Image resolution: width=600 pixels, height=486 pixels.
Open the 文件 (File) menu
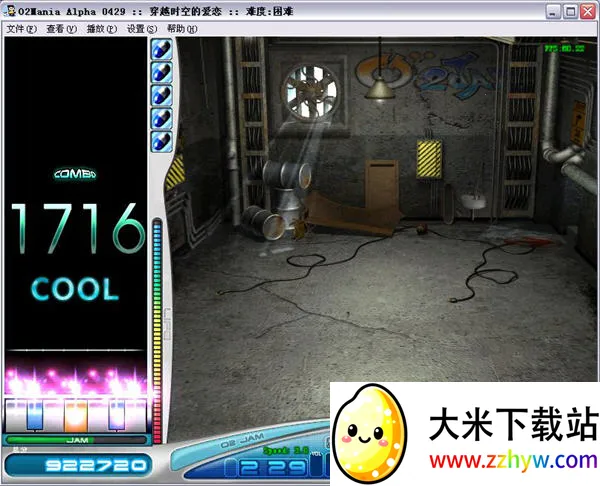pos(20,29)
